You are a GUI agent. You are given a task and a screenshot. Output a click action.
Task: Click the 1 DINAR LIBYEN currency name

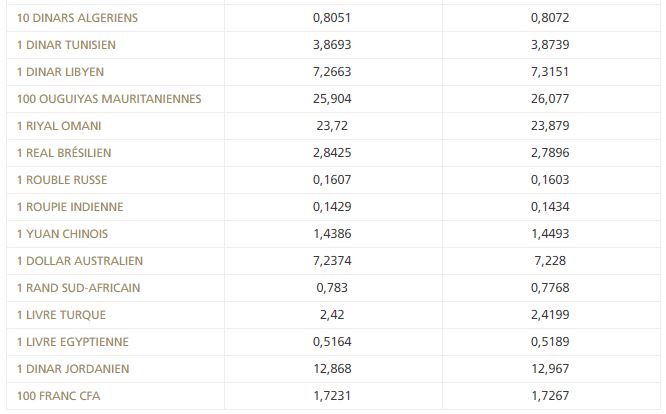point(60,72)
